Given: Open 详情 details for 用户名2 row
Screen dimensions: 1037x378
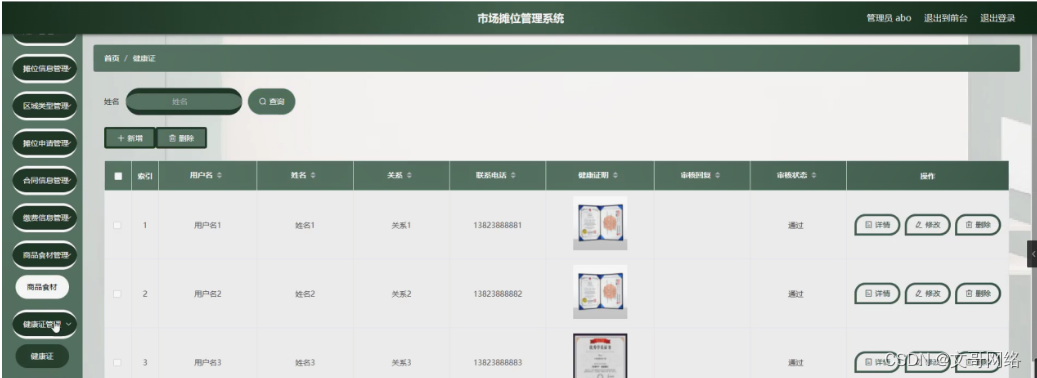Looking at the screenshot, I should 877,293.
